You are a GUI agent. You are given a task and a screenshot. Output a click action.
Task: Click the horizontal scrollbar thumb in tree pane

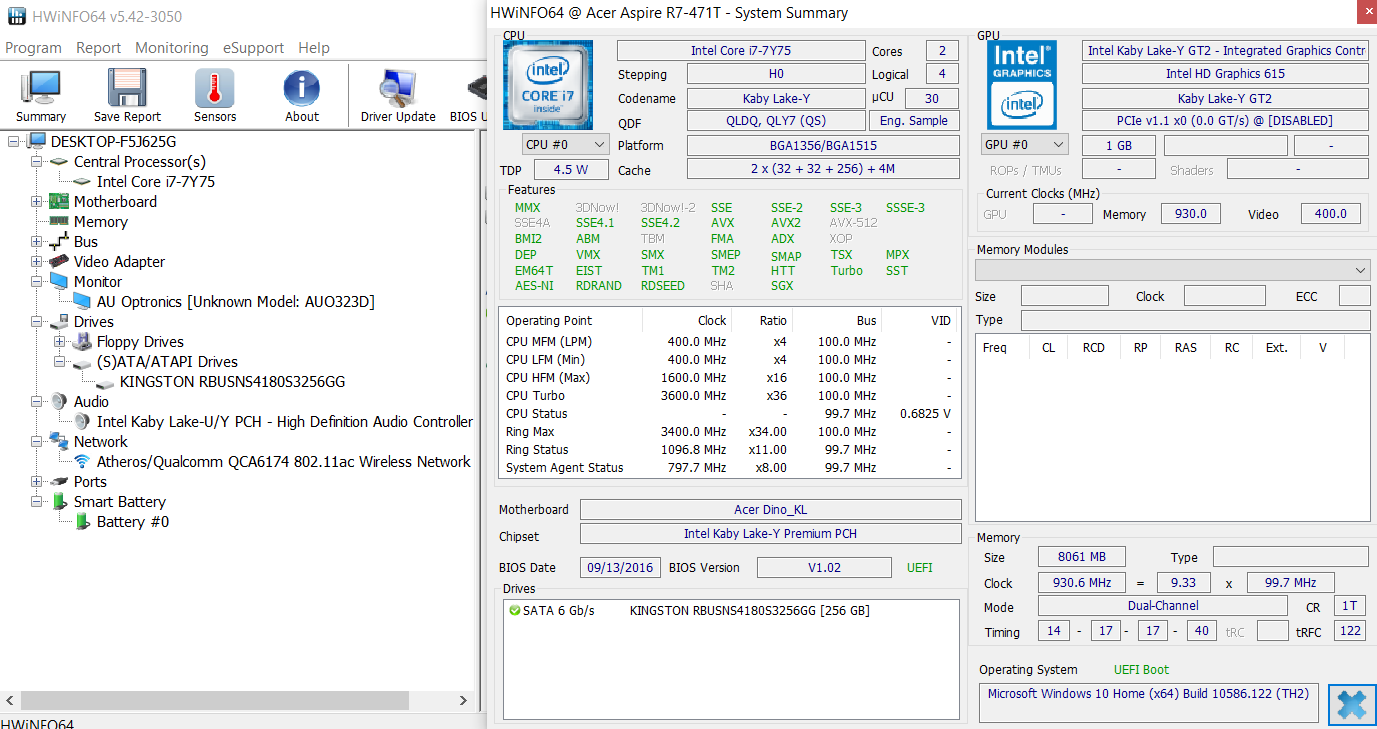[x=215, y=701]
